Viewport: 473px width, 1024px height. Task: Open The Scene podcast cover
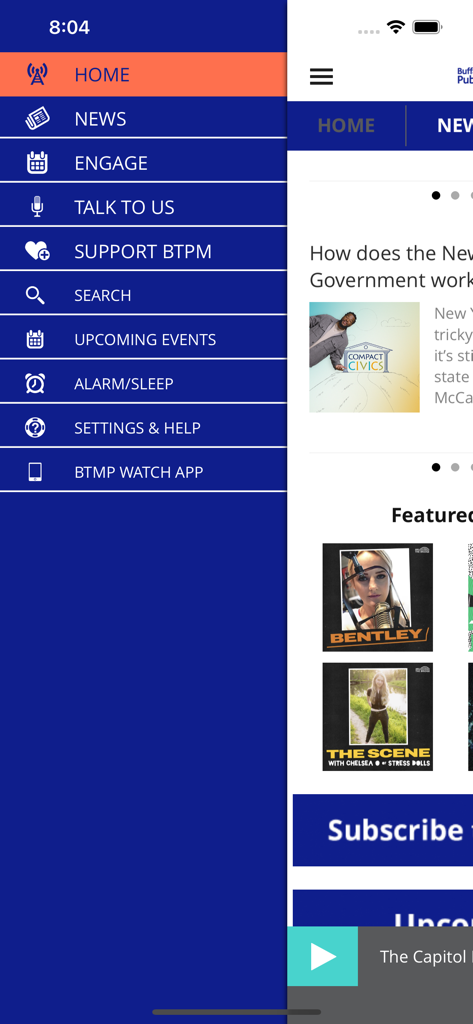pyautogui.click(x=378, y=716)
